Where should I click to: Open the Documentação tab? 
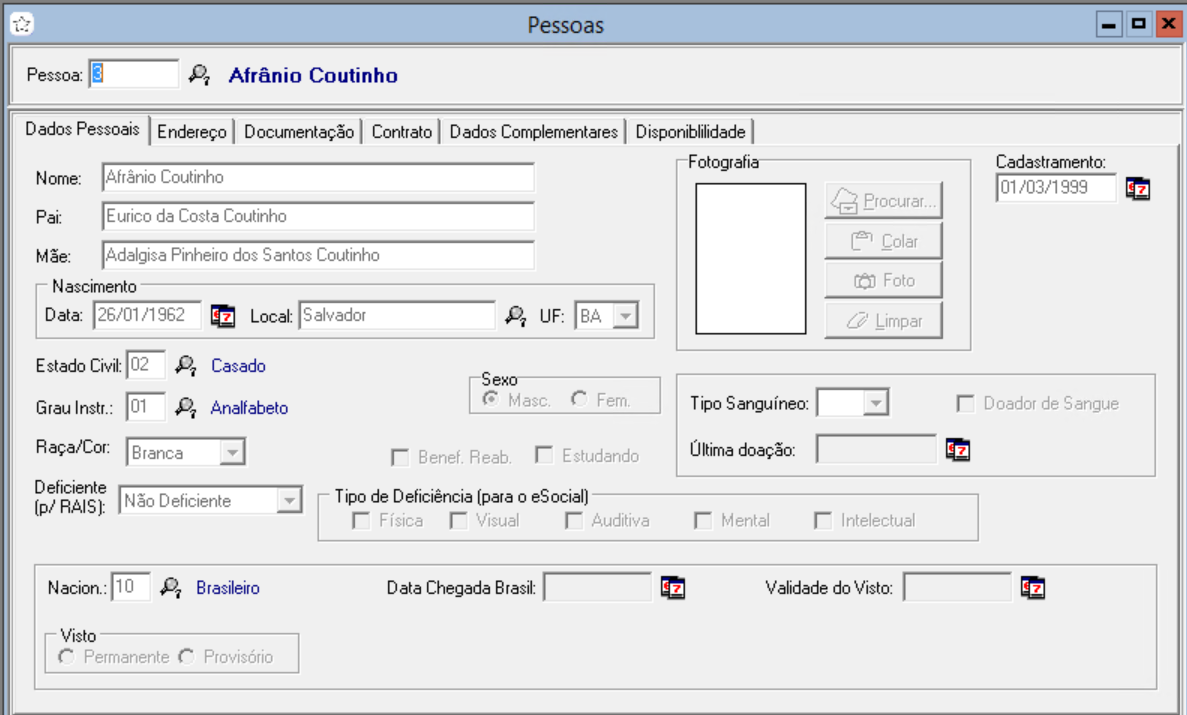(298, 132)
